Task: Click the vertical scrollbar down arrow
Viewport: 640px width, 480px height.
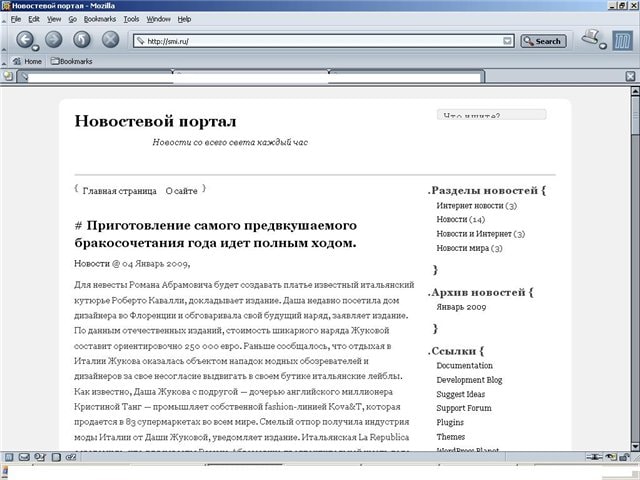Action: tap(634, 443)
